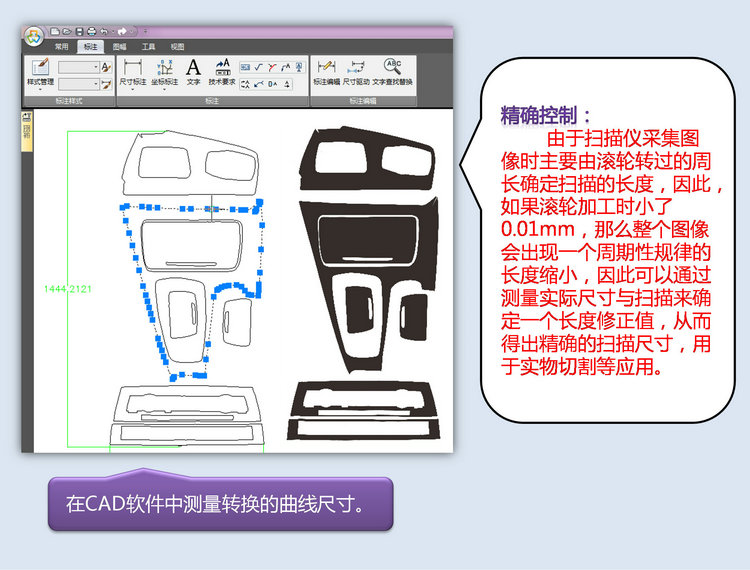Click the black scanned console image
This screenshot has width=750, height=570.
point(369,287)
